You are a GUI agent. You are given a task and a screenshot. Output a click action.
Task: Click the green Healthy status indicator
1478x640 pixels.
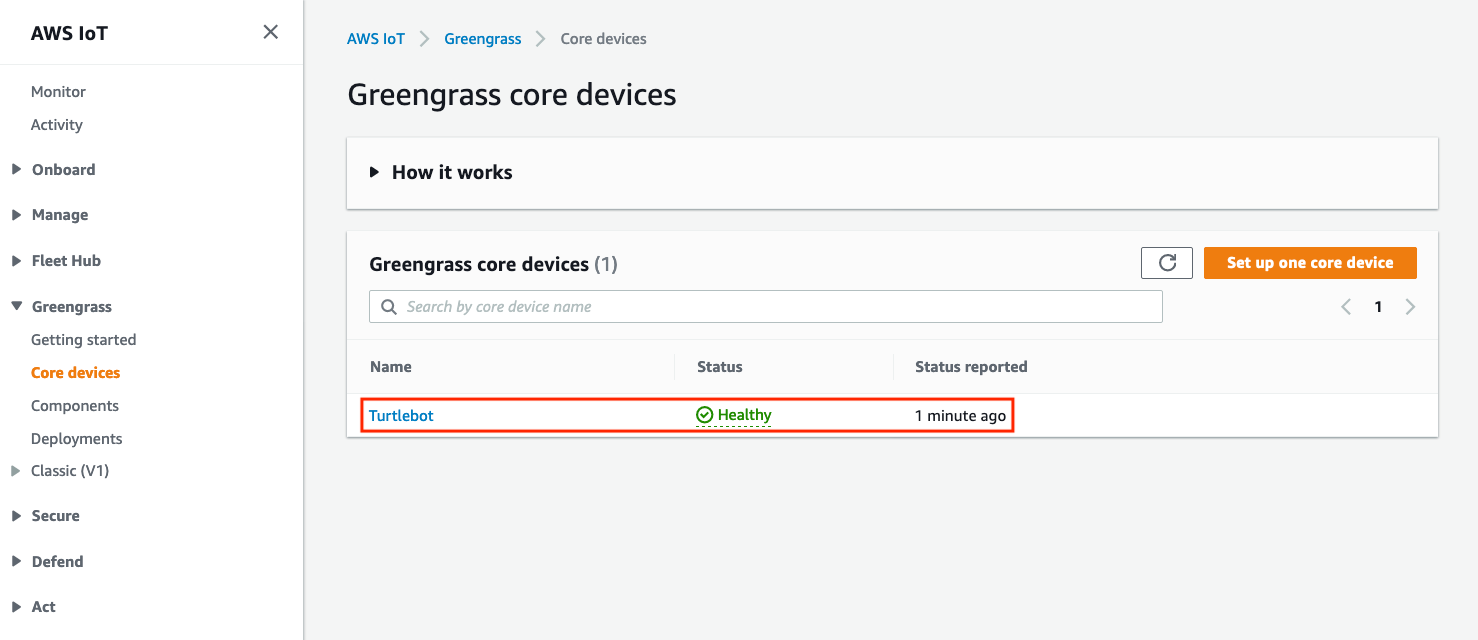[x=734, y=415]
